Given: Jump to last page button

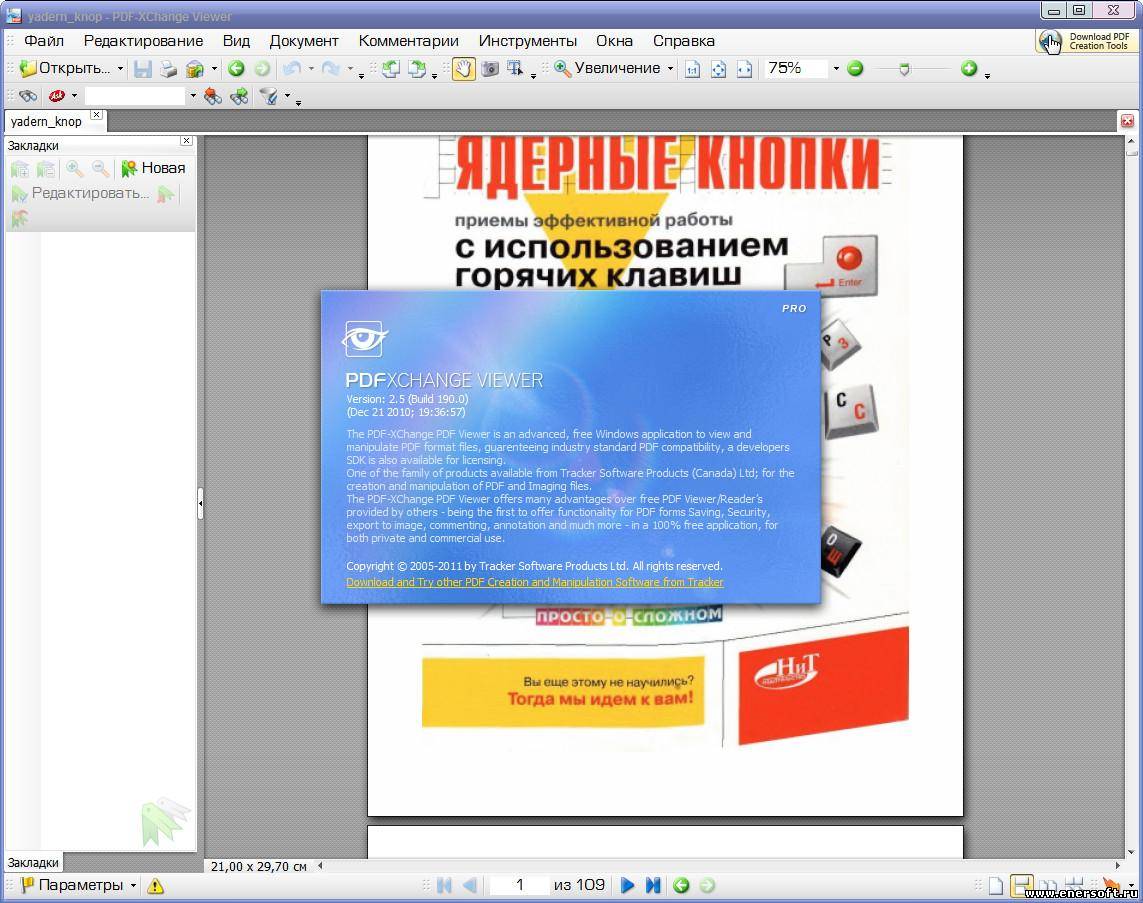Looking at the screenshot, I should [653, 885].
